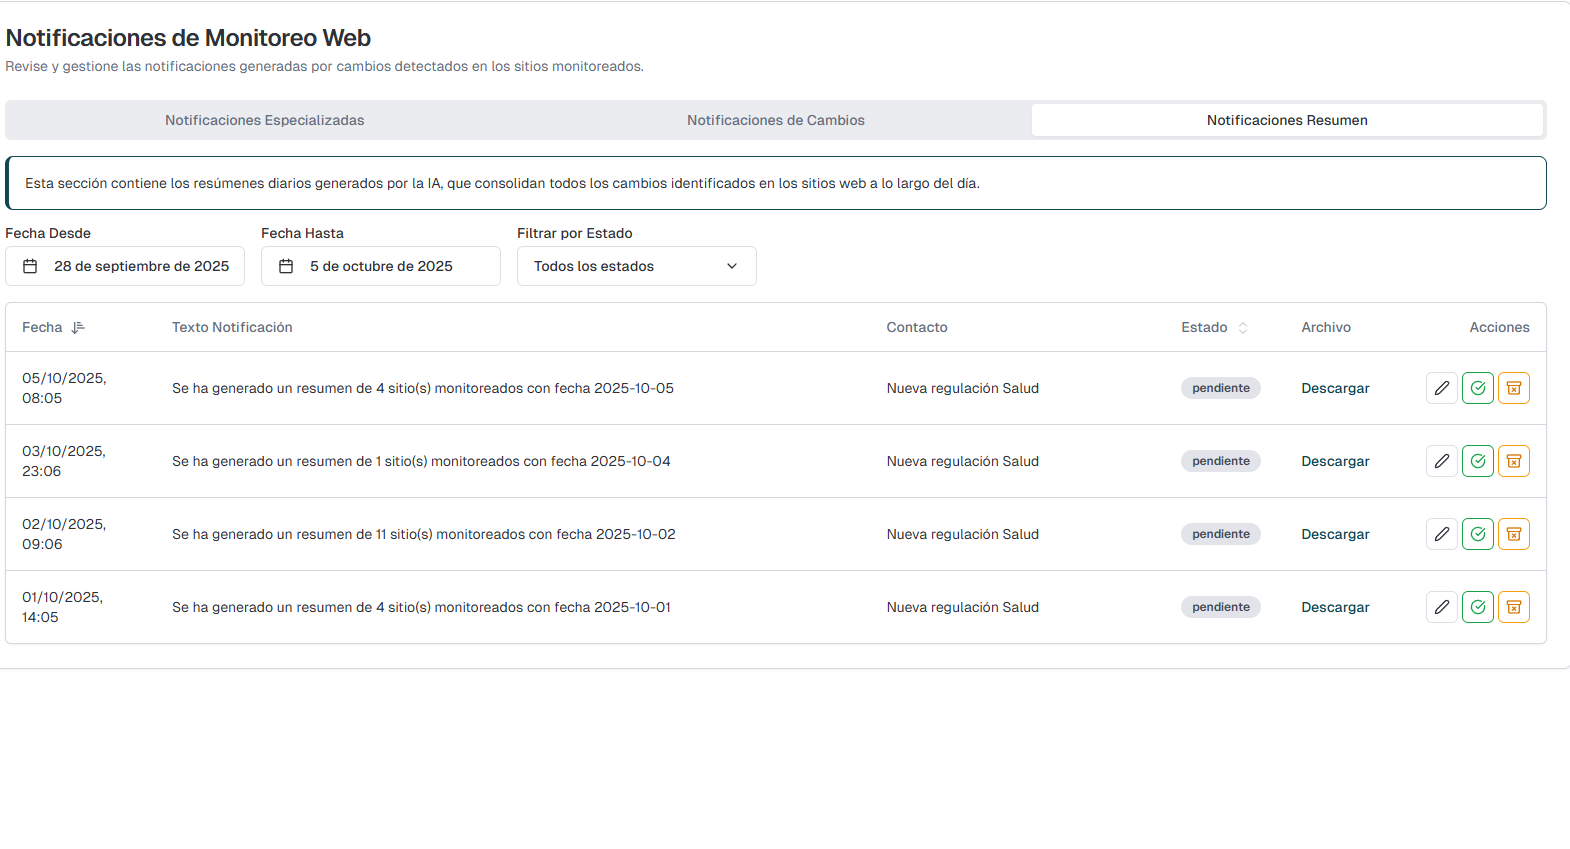Switch to the Notificaciones Especializadas tab
This screenshot has height=849, width=1570.
click(x=264, y=120)
